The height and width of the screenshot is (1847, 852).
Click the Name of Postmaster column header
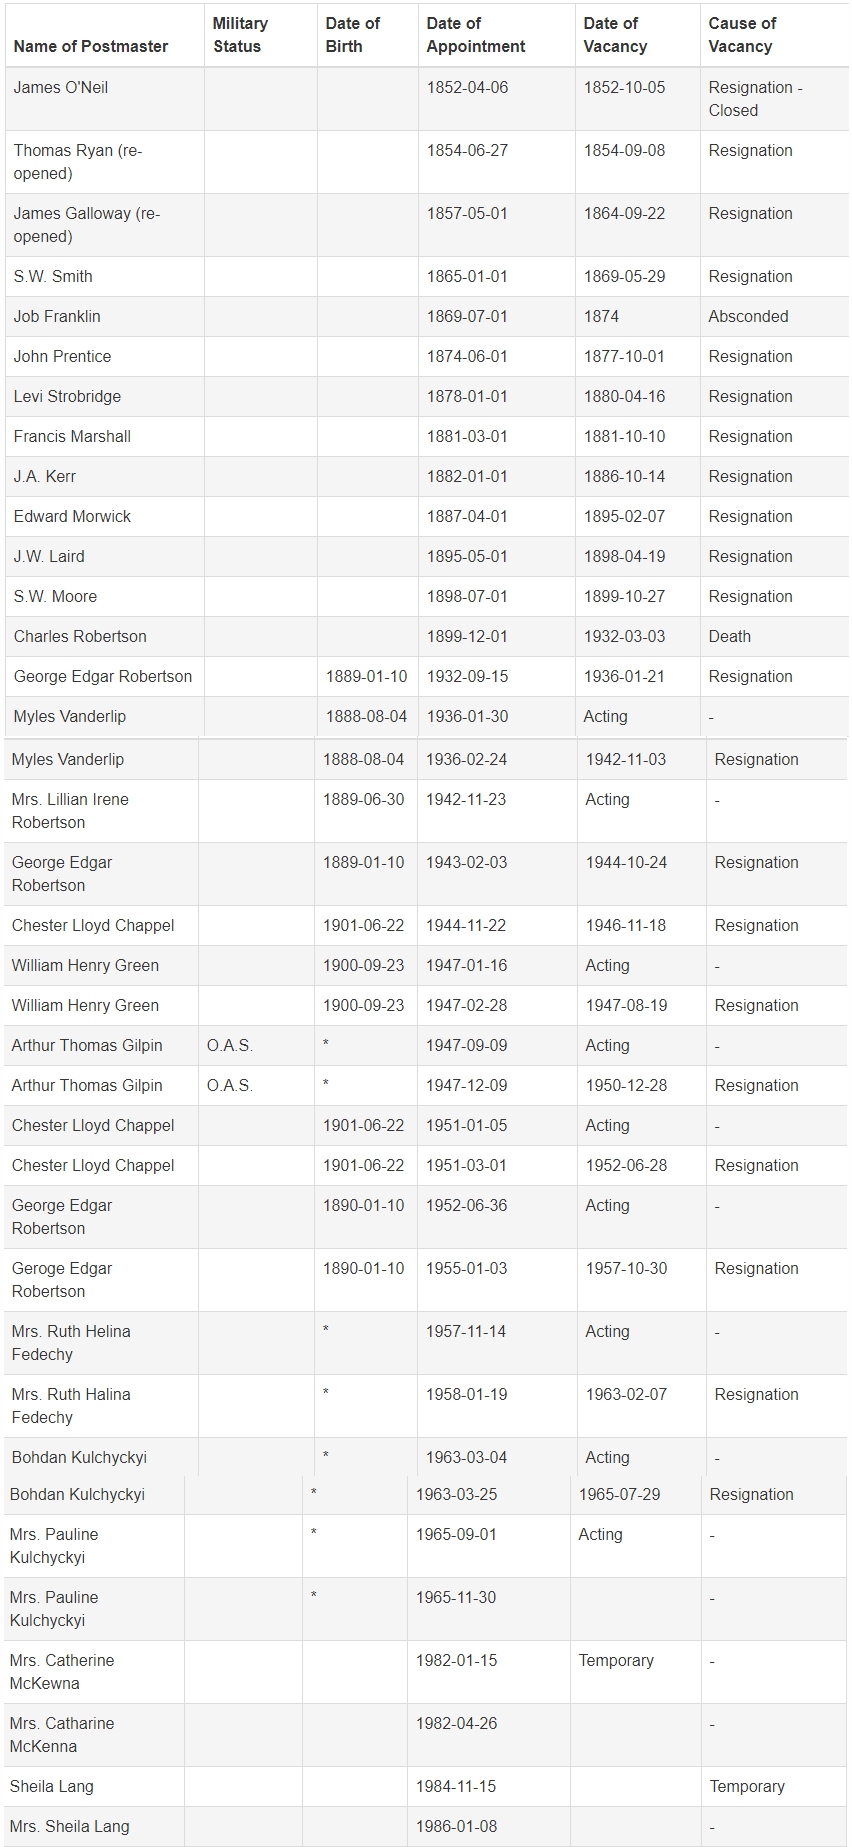pyautogui.click(x=91, y=46)
